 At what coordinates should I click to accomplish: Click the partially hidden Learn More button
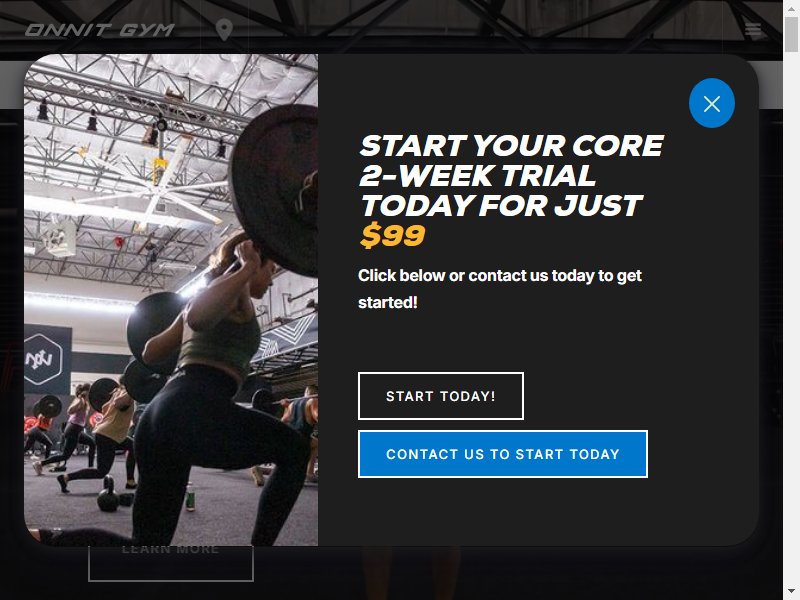coord(171,563)
